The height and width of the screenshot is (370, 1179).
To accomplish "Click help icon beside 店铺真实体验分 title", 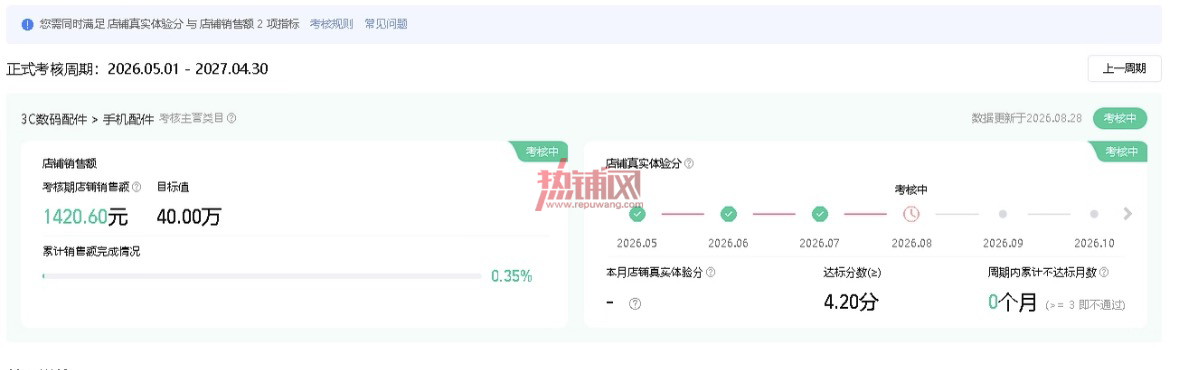I will (689, 163).
